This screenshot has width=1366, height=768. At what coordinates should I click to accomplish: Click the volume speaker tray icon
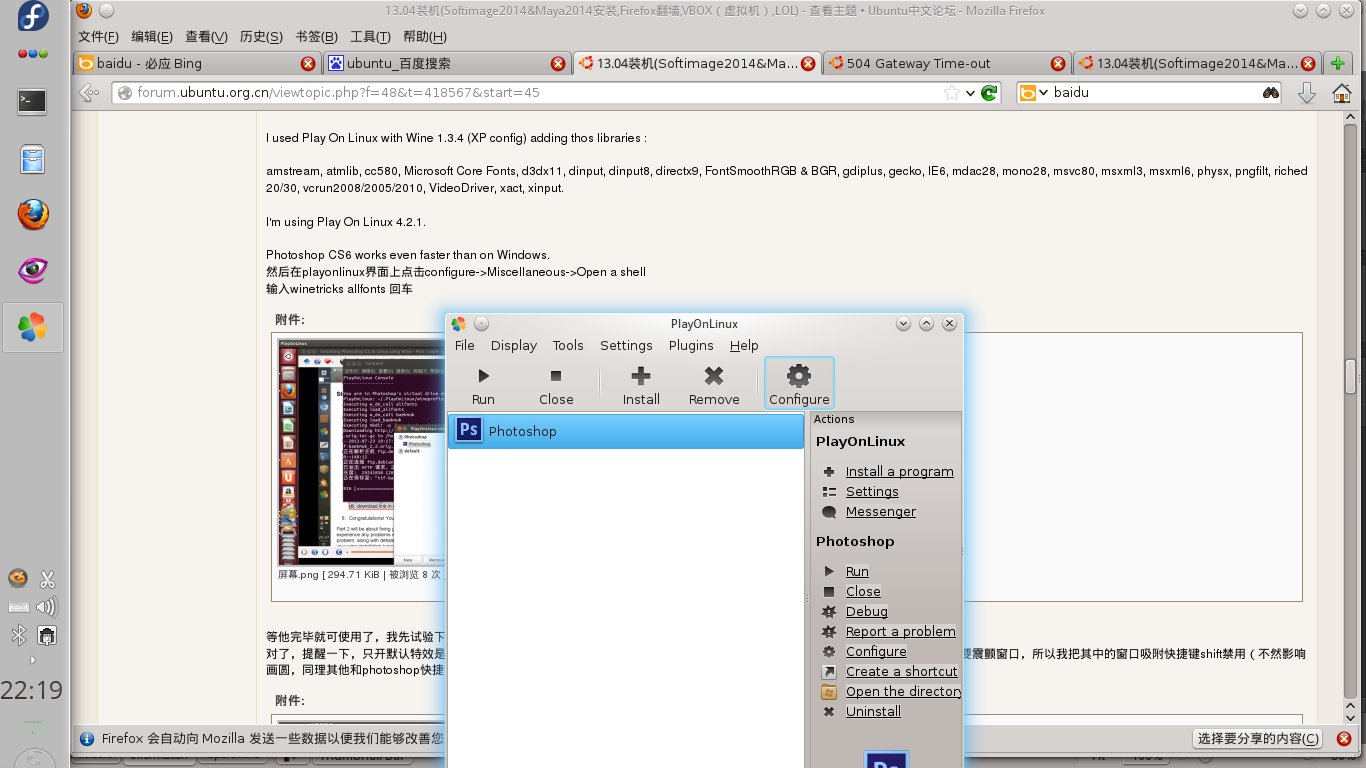46,606
